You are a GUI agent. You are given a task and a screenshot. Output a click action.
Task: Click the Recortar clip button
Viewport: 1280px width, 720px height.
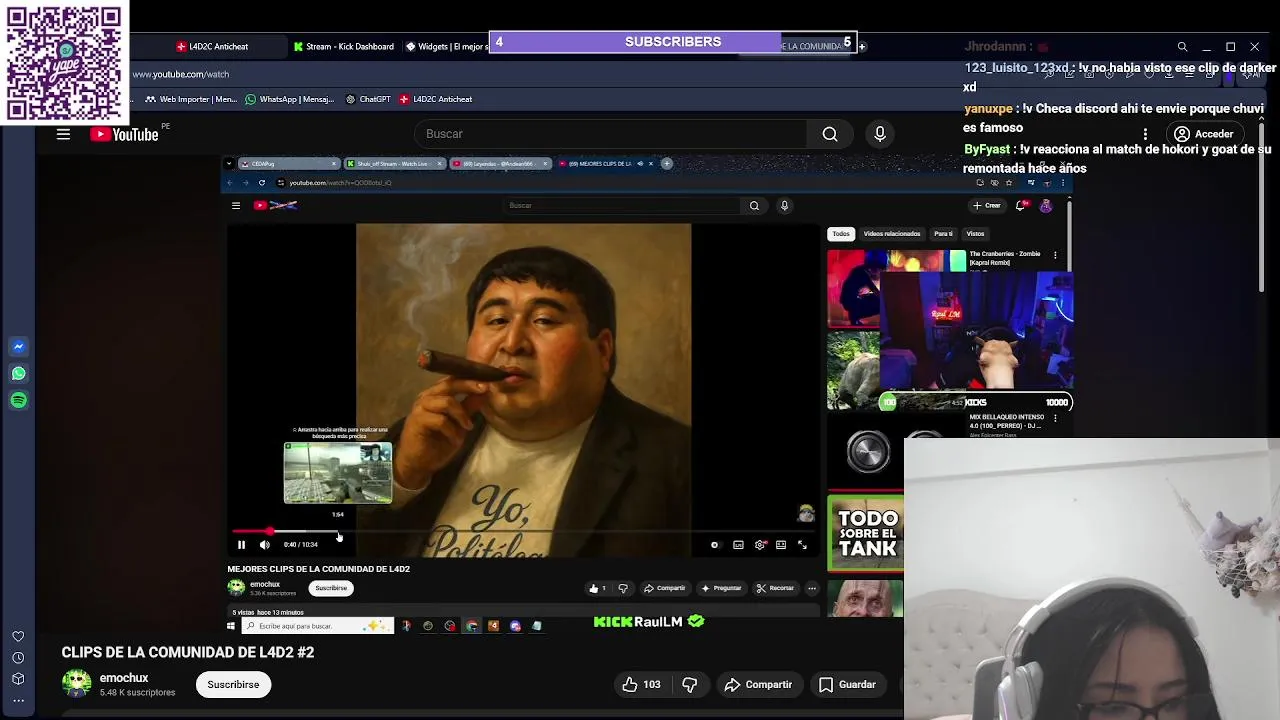click(x=776, y=588)
